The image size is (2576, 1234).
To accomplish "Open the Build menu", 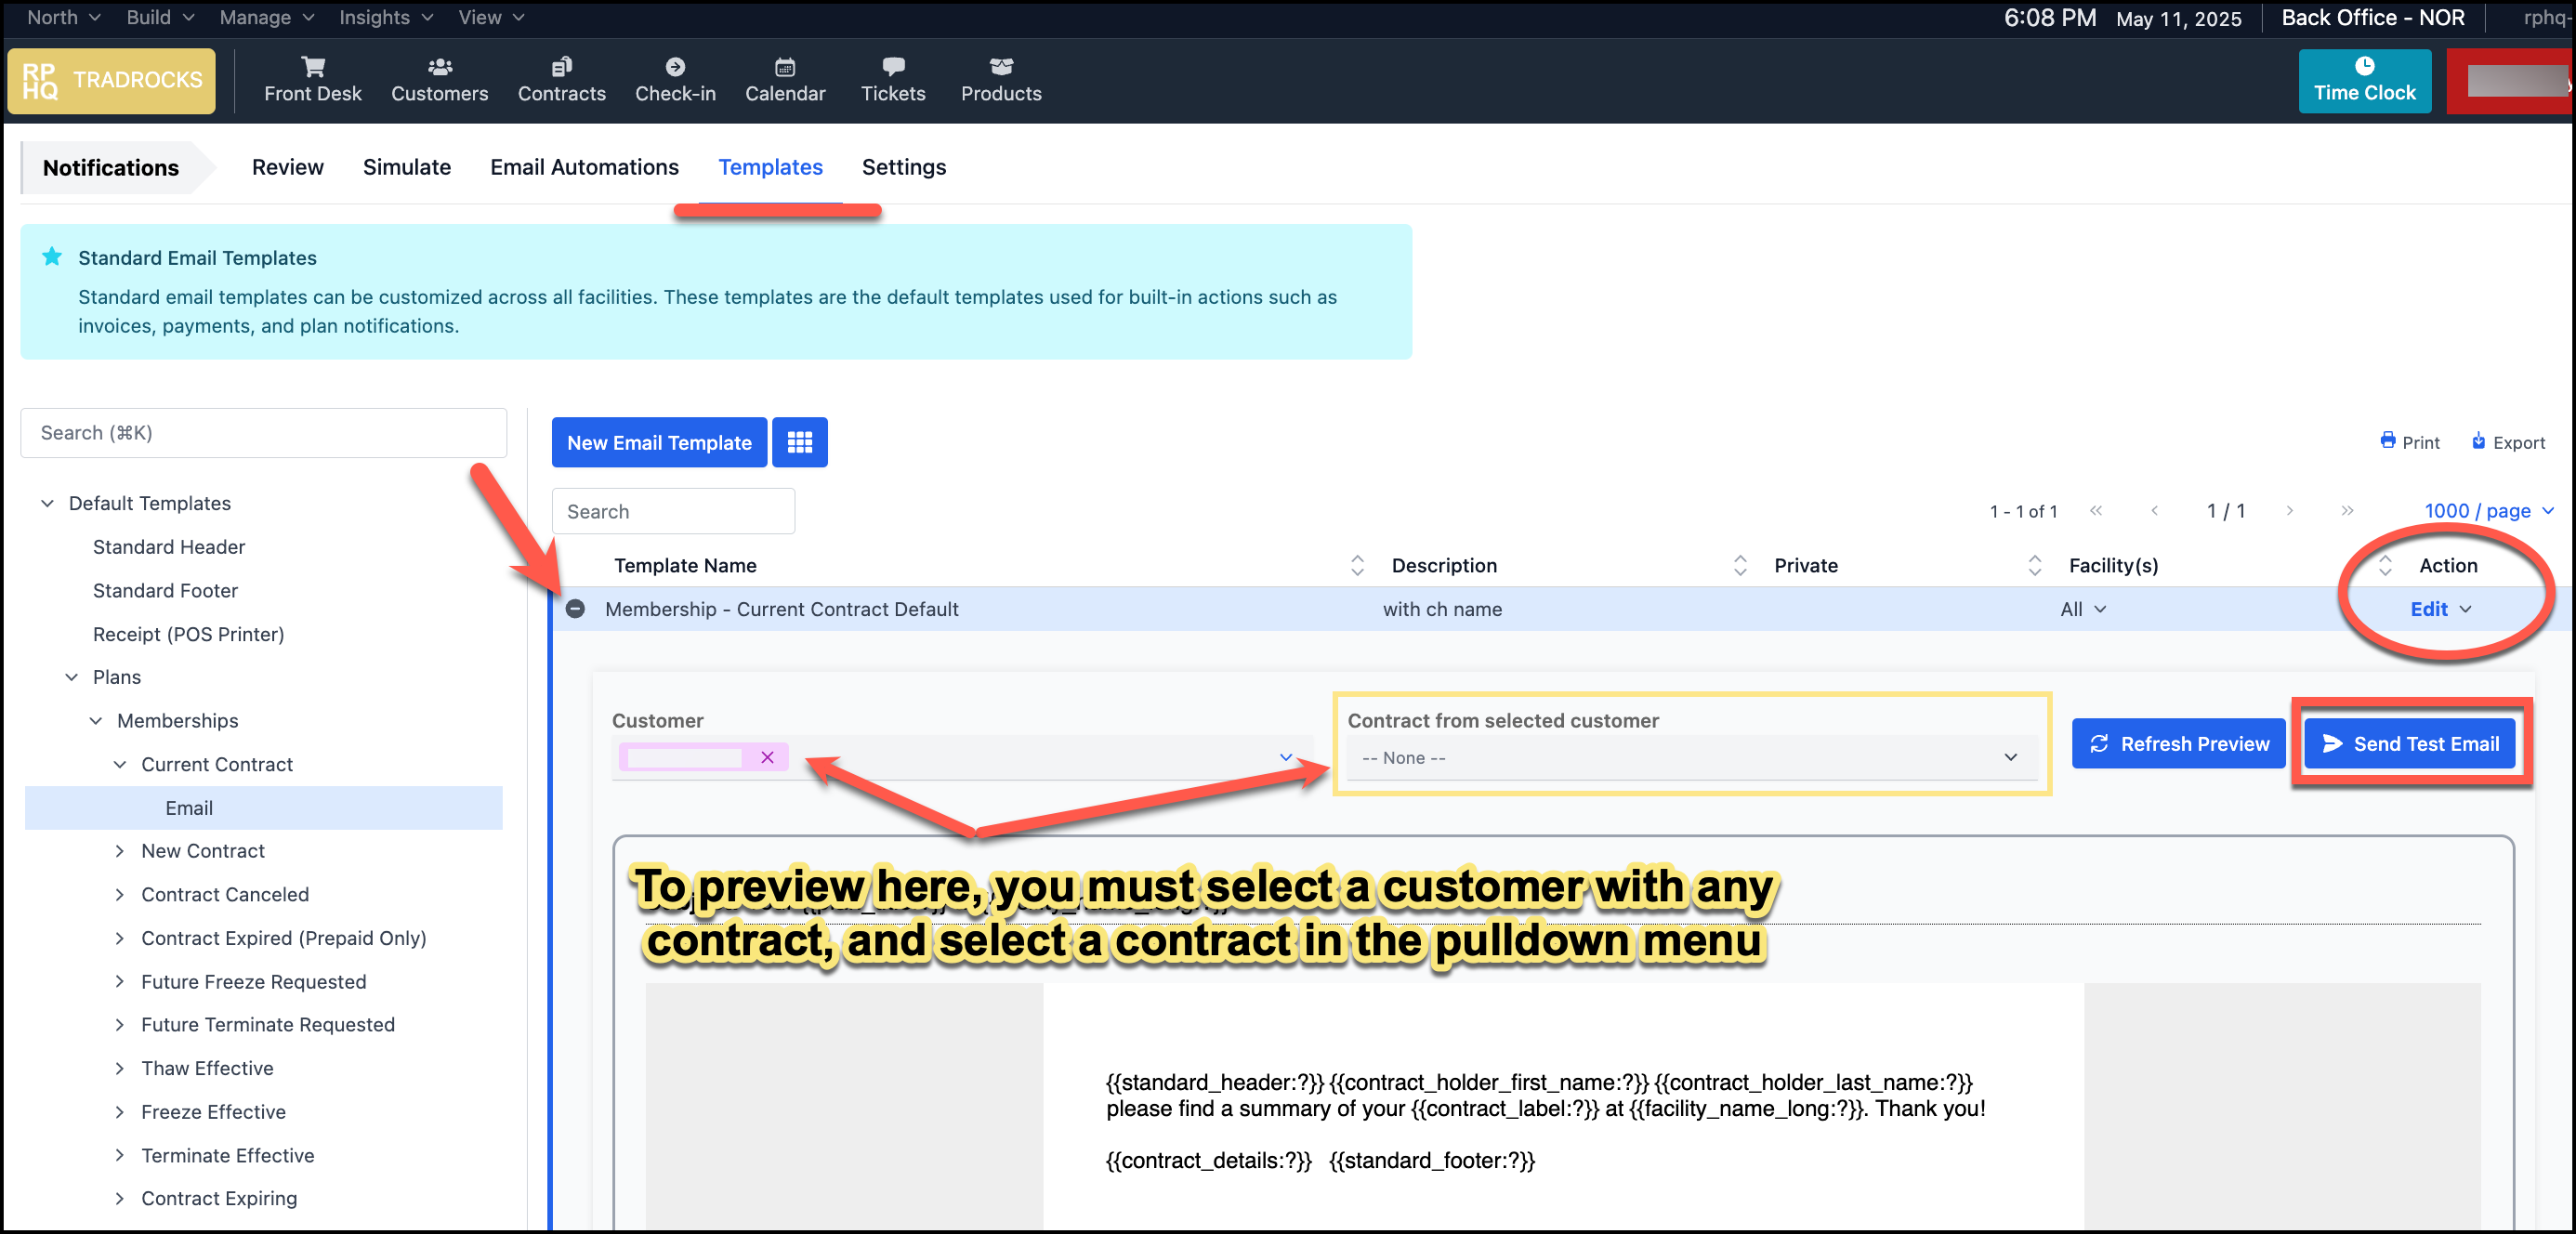I will coord(160,17).
